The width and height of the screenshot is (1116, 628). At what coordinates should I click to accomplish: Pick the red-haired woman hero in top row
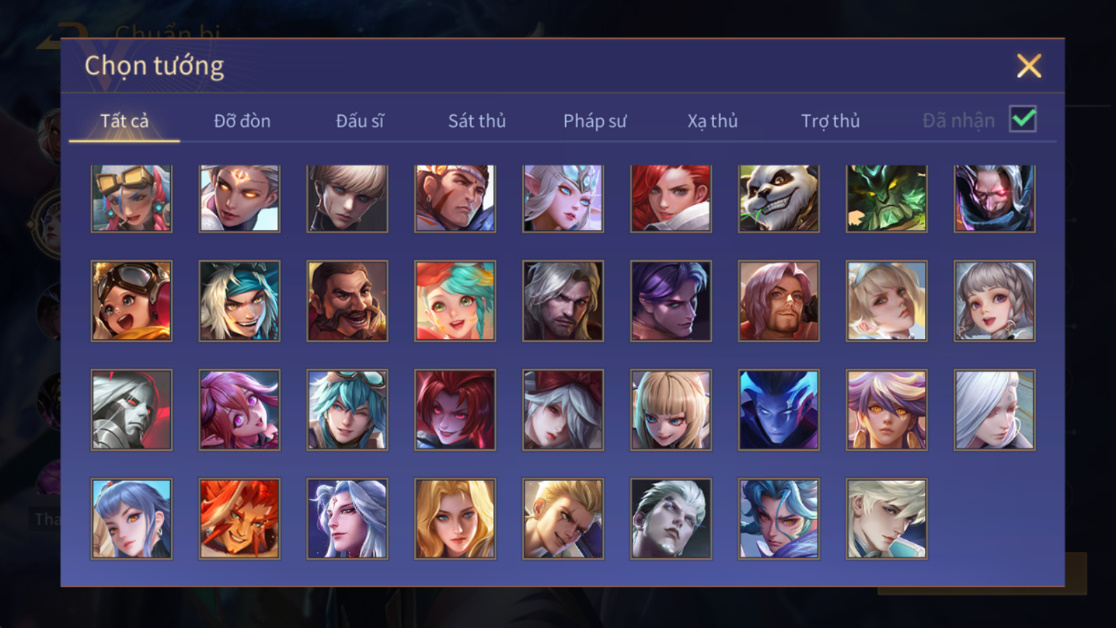click(x=670, y=199)
